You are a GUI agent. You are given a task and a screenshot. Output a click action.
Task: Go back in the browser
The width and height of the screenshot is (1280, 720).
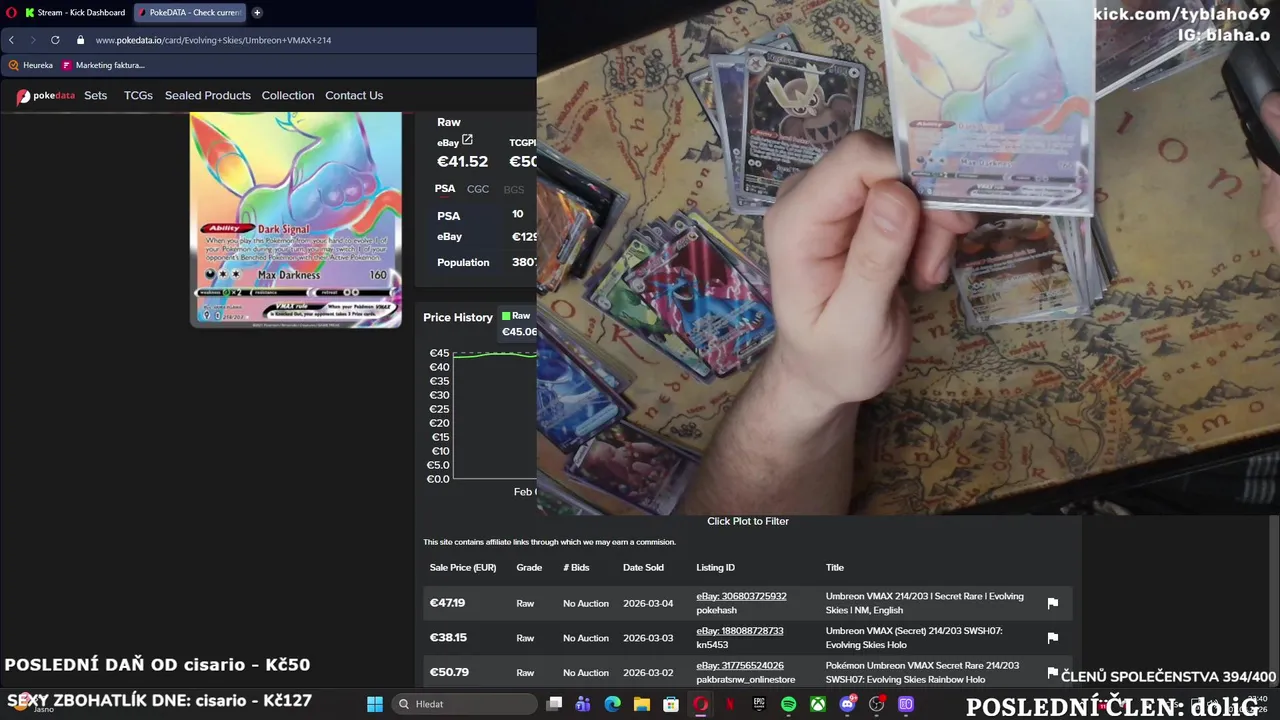(11, 40)
